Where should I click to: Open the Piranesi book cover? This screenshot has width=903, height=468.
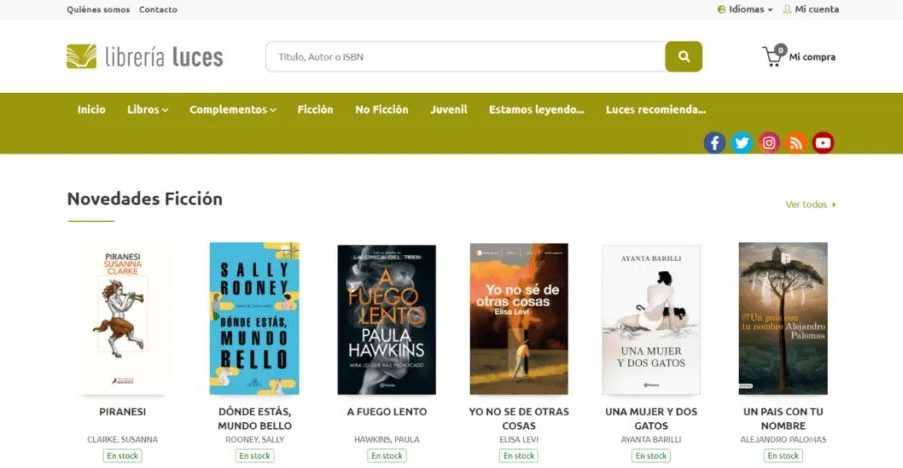click(123, 318)
